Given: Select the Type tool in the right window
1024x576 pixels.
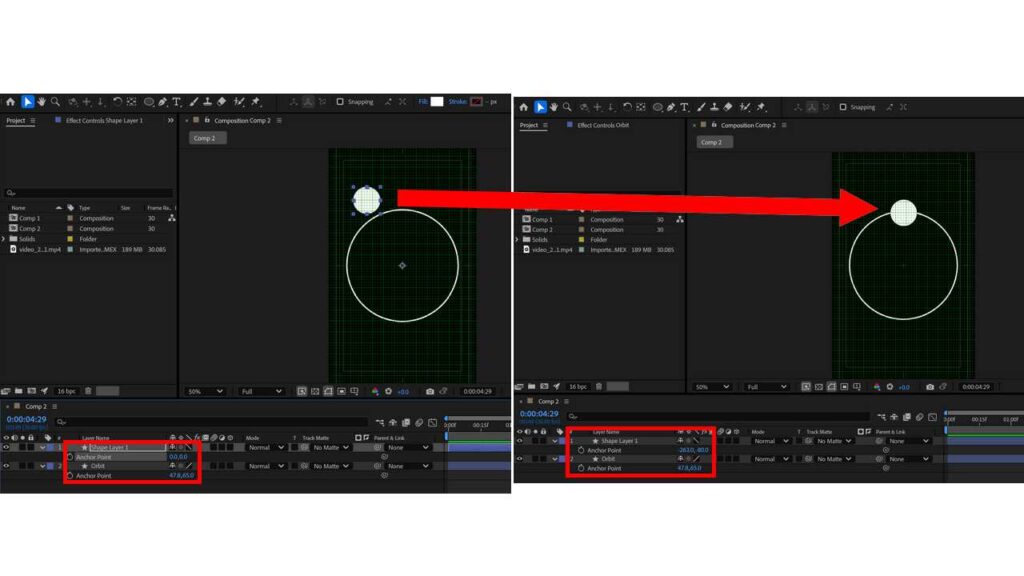Looking at the screenshot, I should [x=684, y=107].
